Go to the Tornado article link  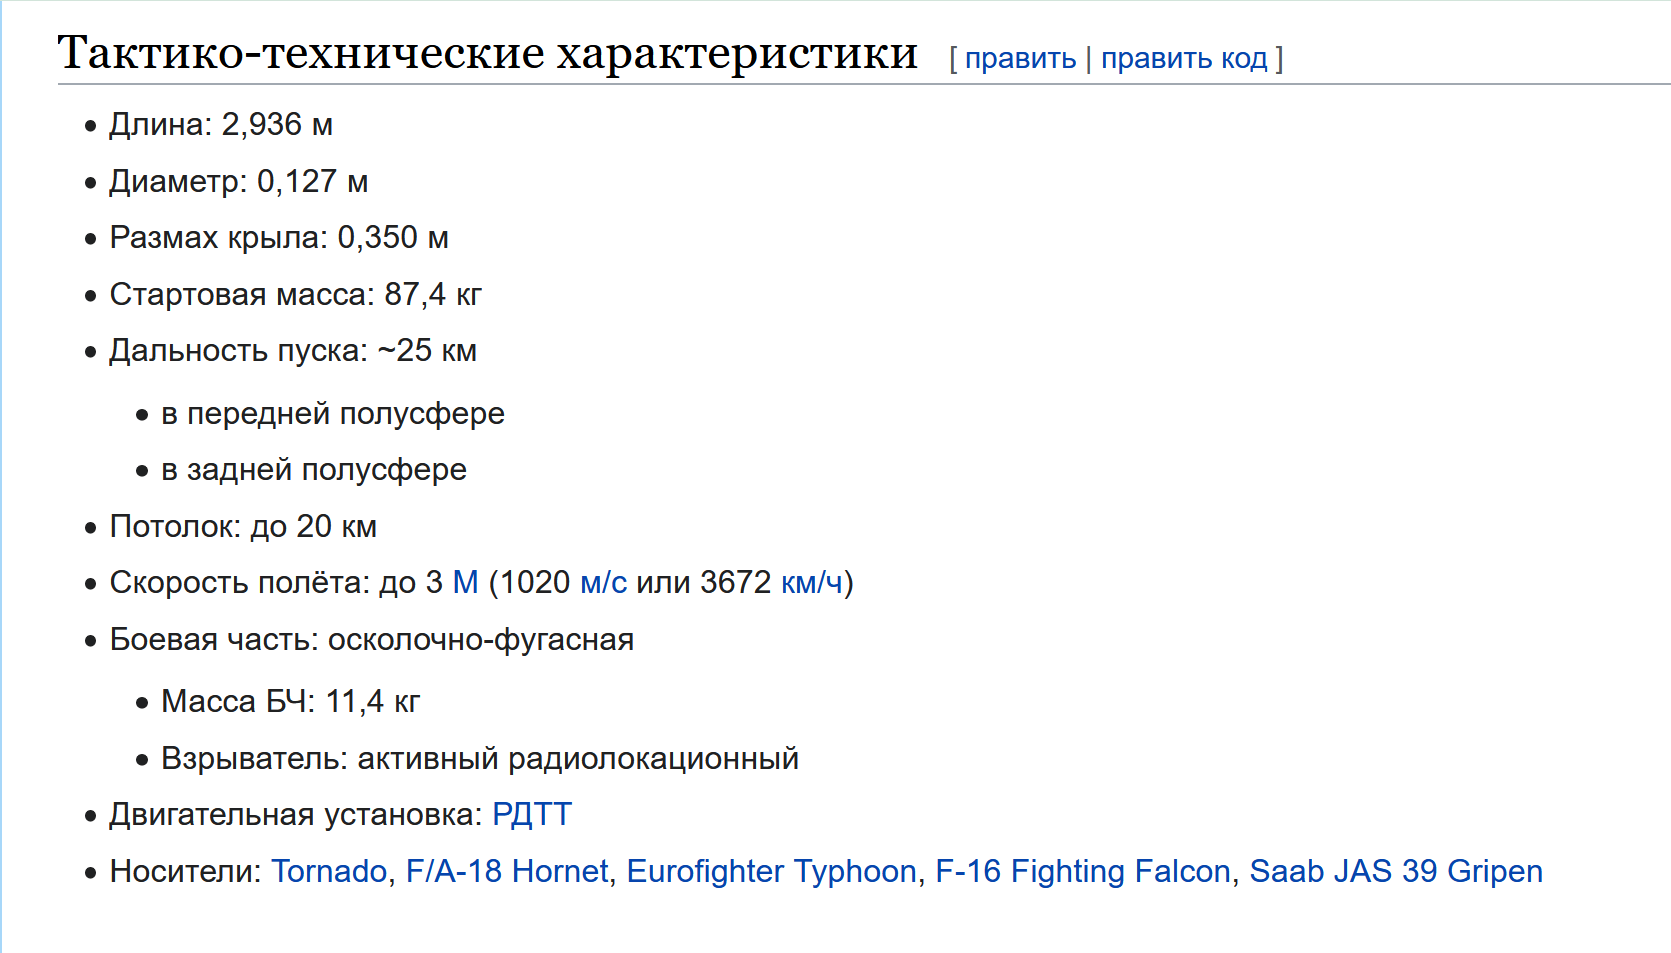(x=329, y=871)
